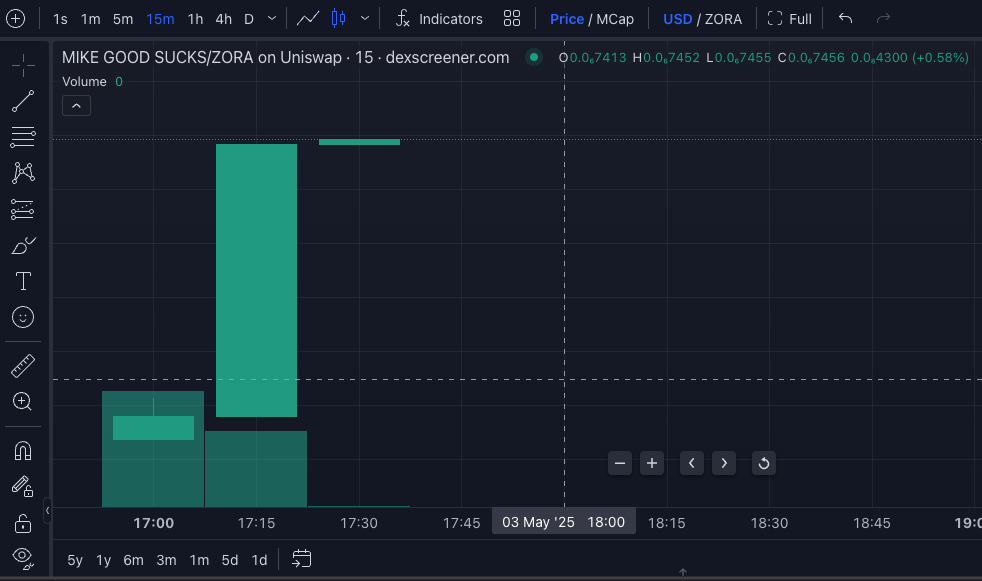This screenshot has height=581, width=982.
Task: Open the Indicators menu
Action: pos(439,19)
